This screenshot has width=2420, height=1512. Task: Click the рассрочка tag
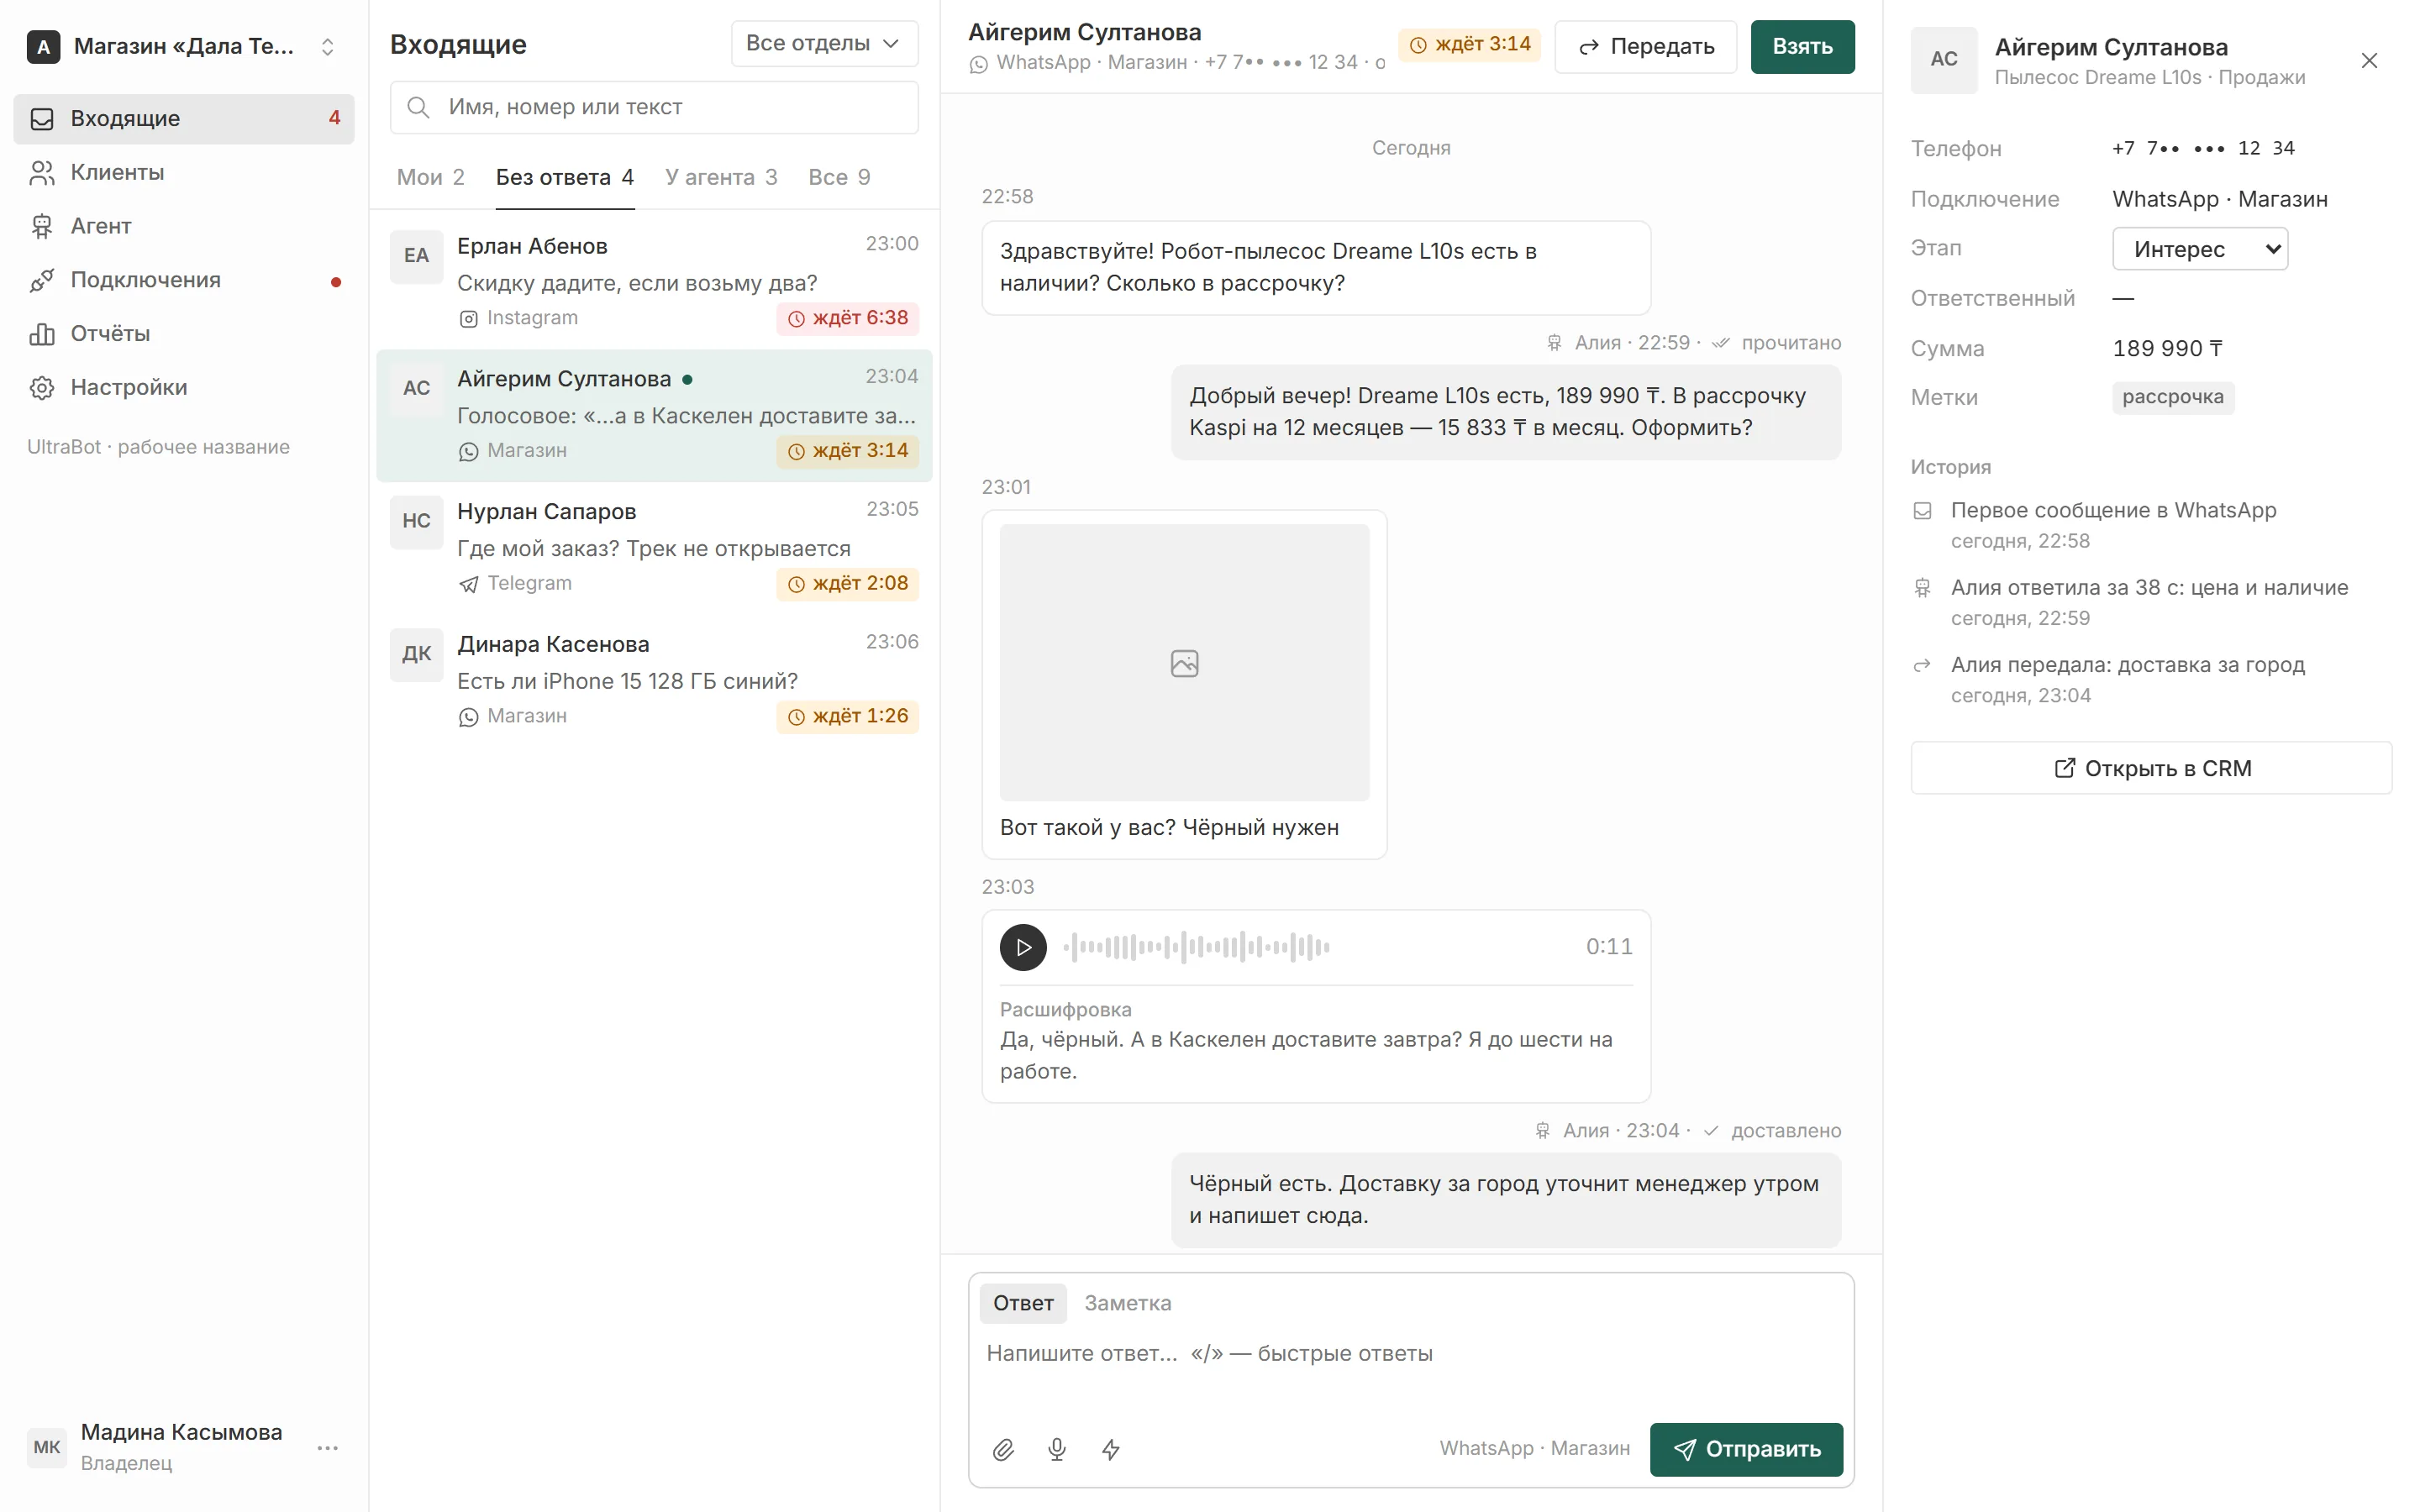[2173, 397]
